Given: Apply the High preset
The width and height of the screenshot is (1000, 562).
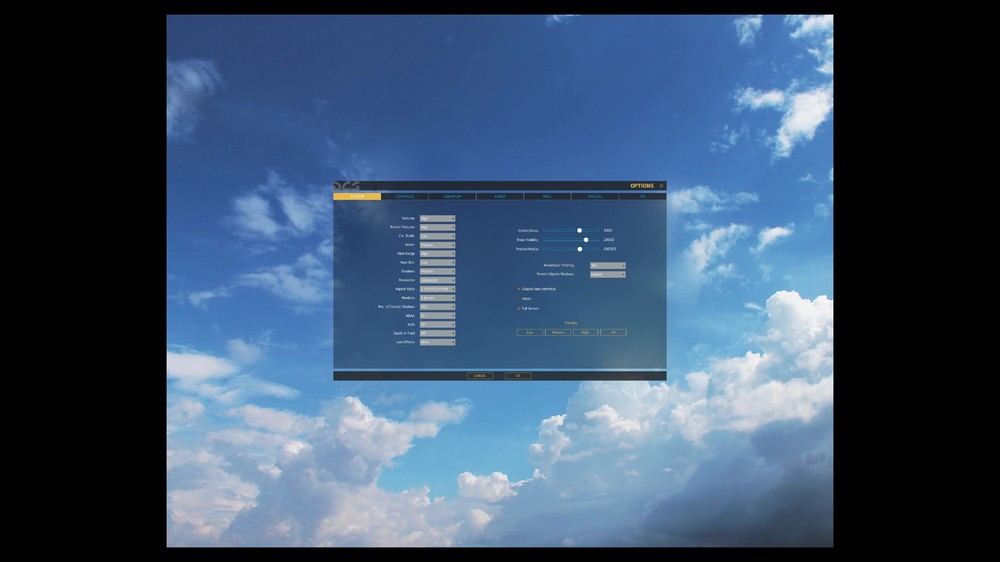Looking at the screenshot, I should coord(585,332).
